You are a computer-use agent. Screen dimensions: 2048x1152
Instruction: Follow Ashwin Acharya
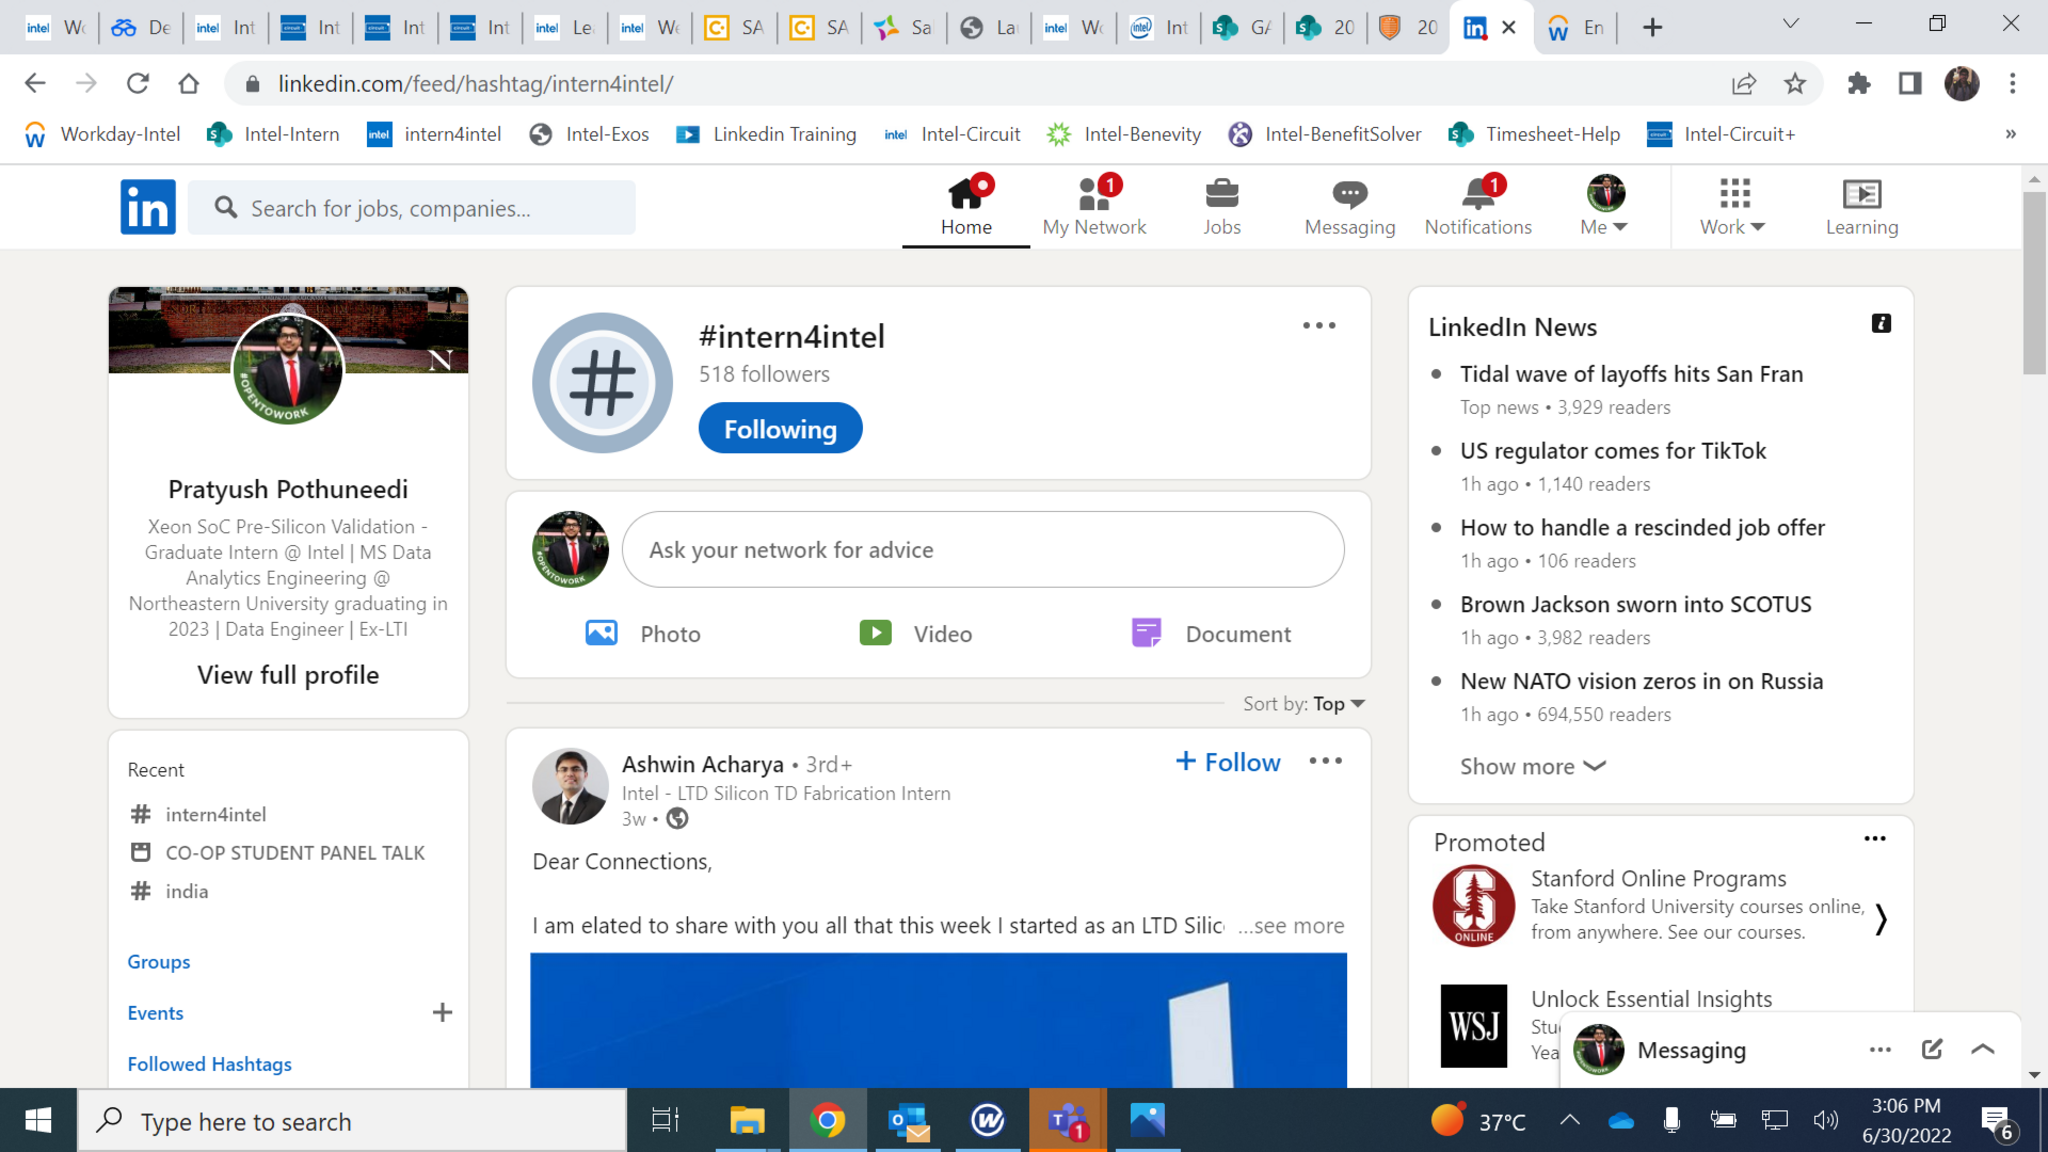[x=1228, y=762]
